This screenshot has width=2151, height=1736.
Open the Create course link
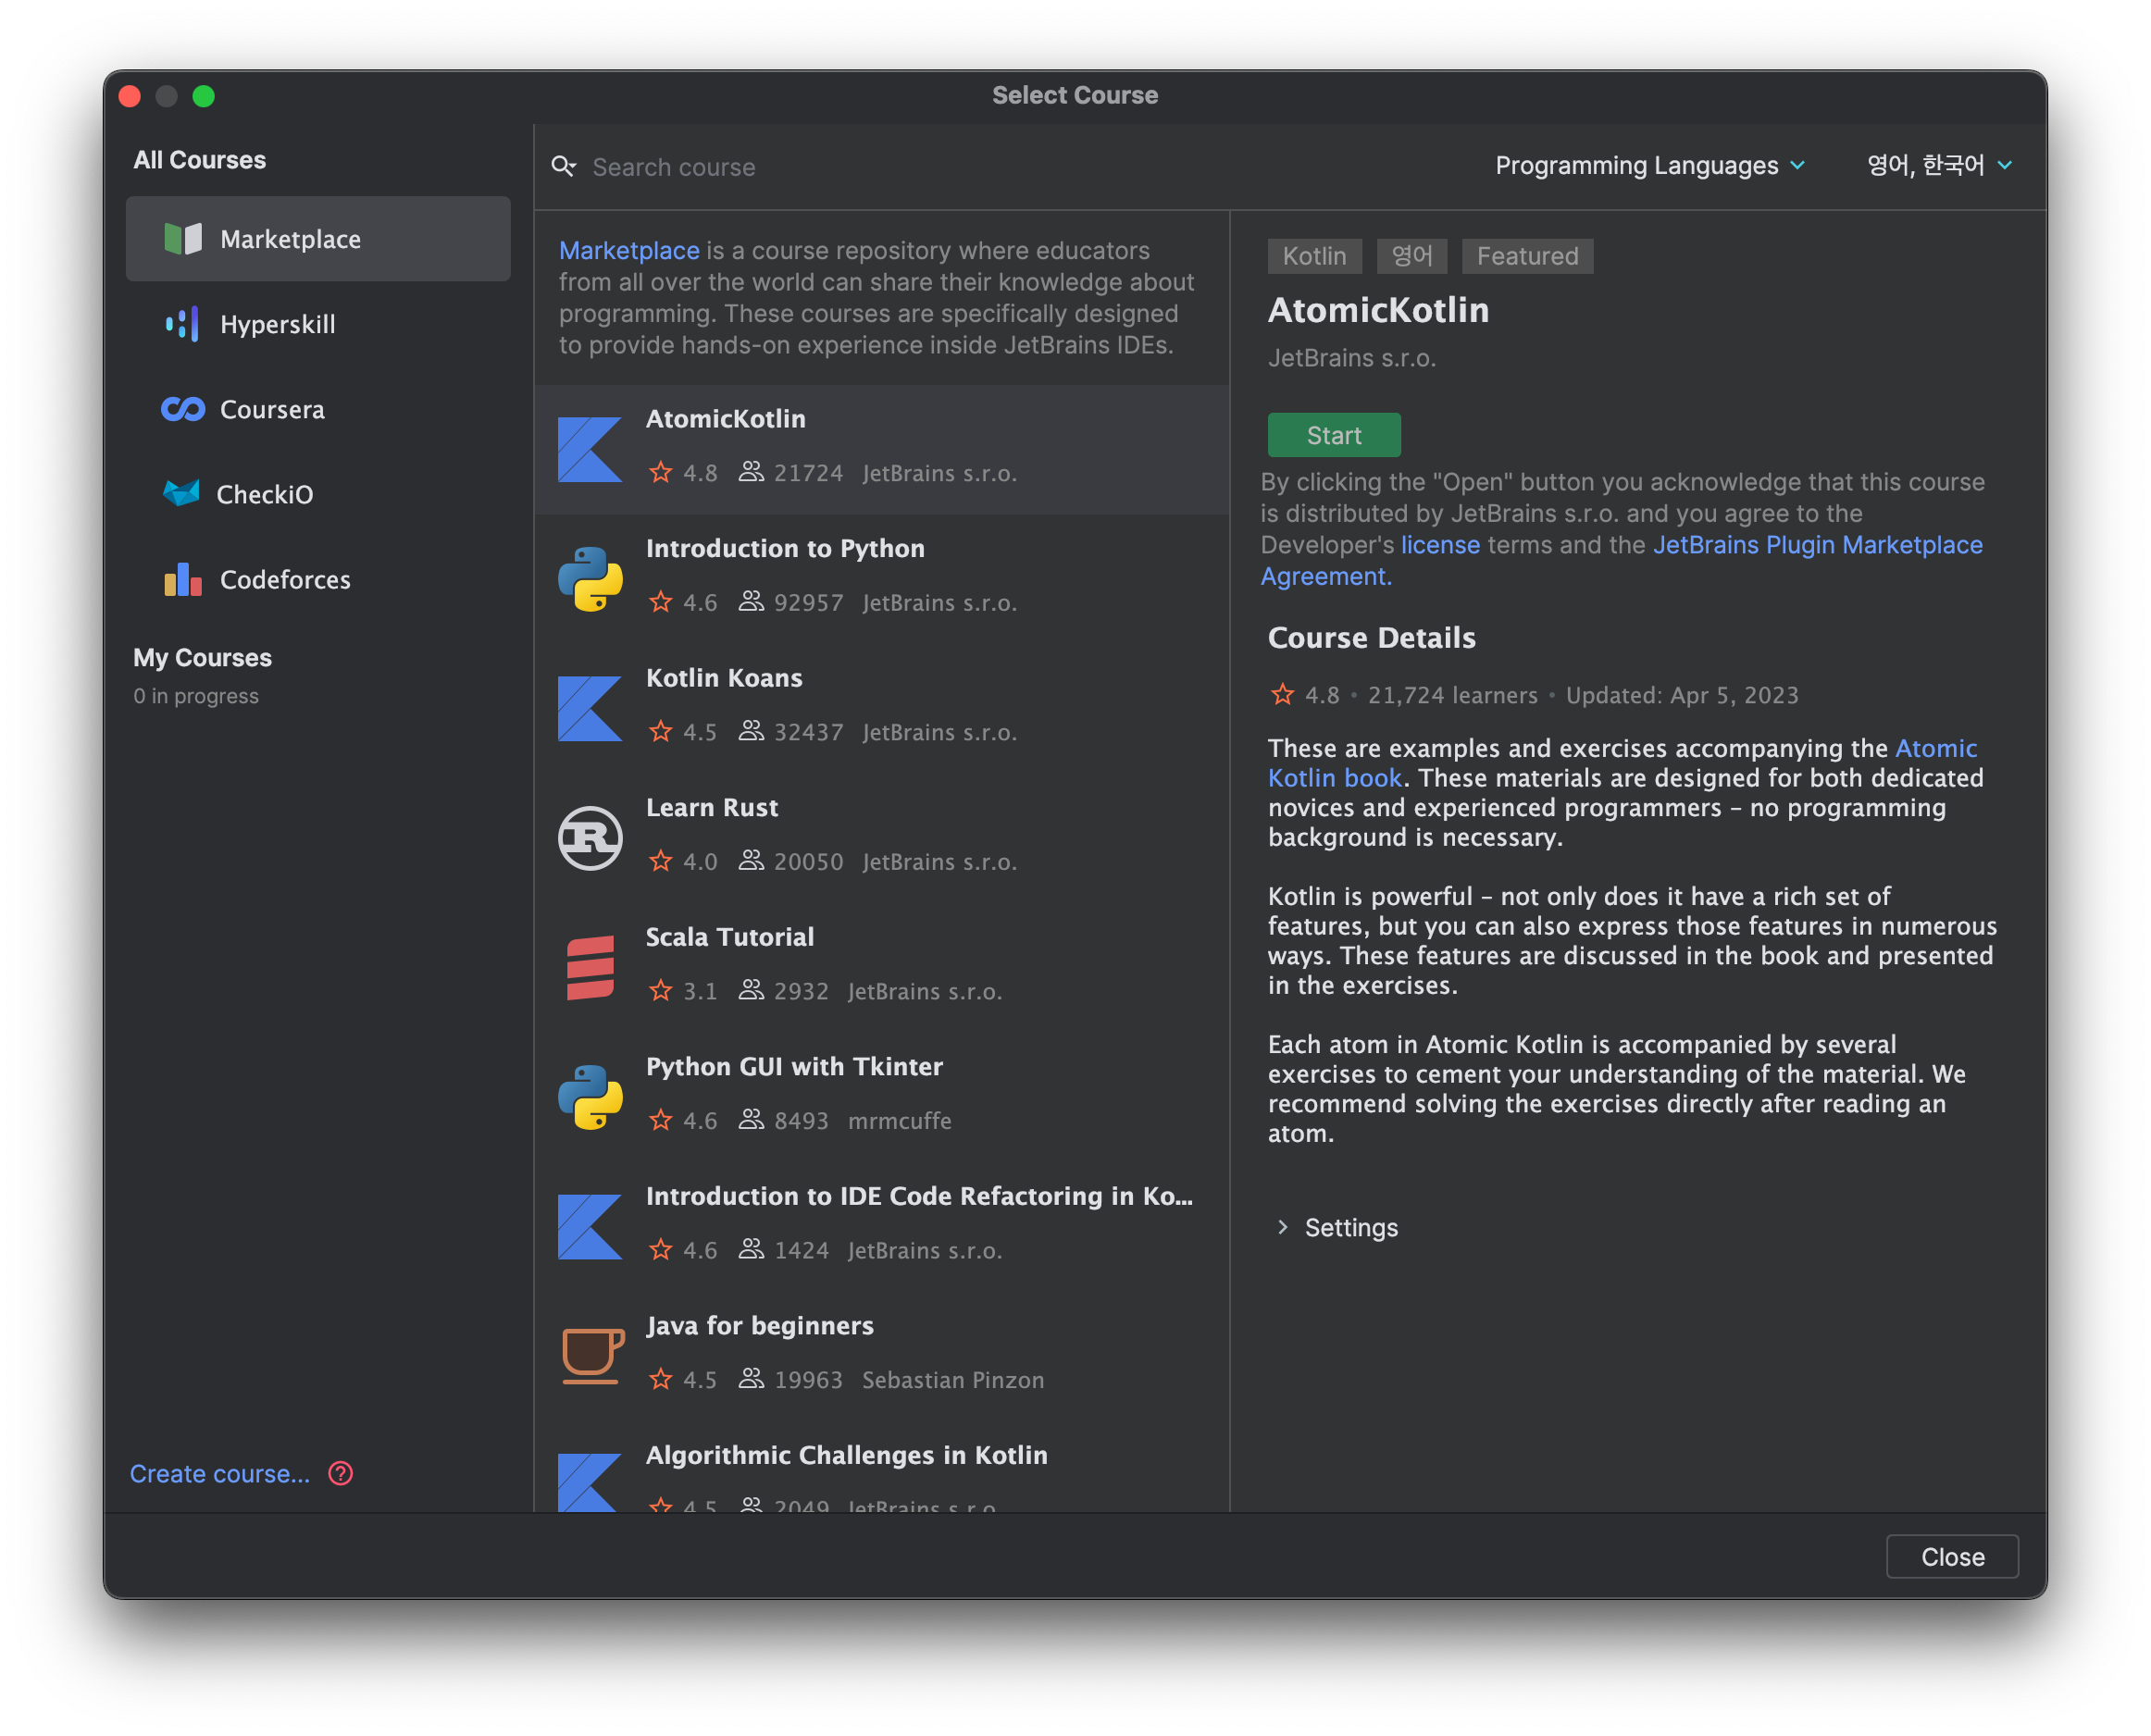[x=220, y=1473]
